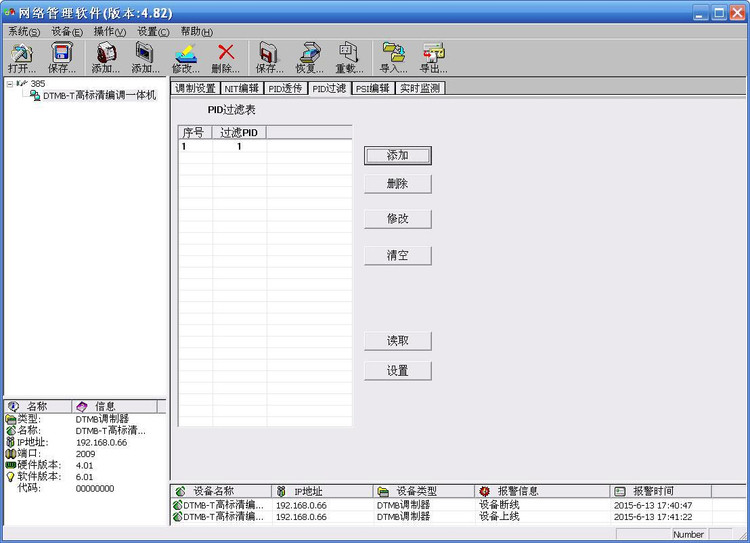750x543 pixels.
Task: Select the DTMB-T高标清编调一体机 tree item
Action: point(99,95)
